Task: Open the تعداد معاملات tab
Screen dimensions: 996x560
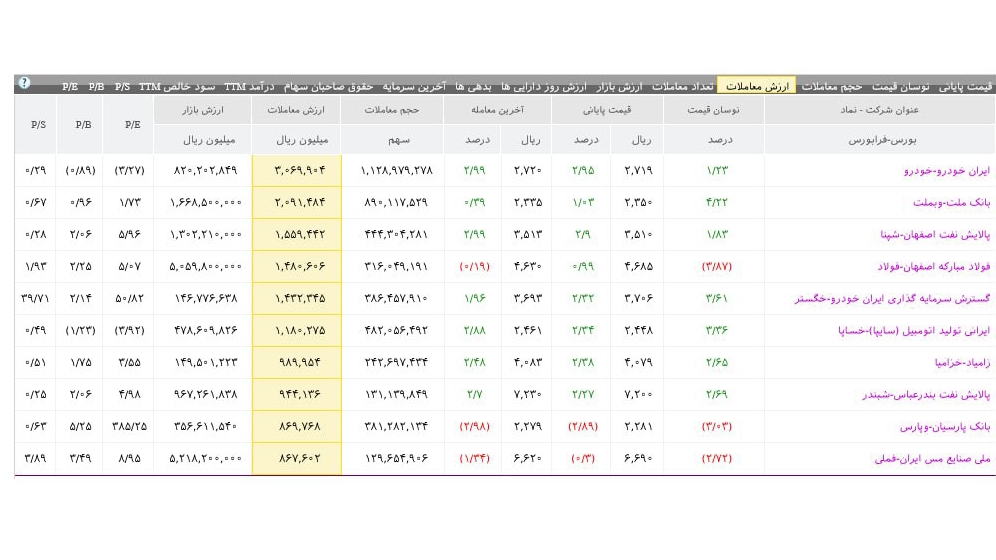Action: click(x=683, y=86)
